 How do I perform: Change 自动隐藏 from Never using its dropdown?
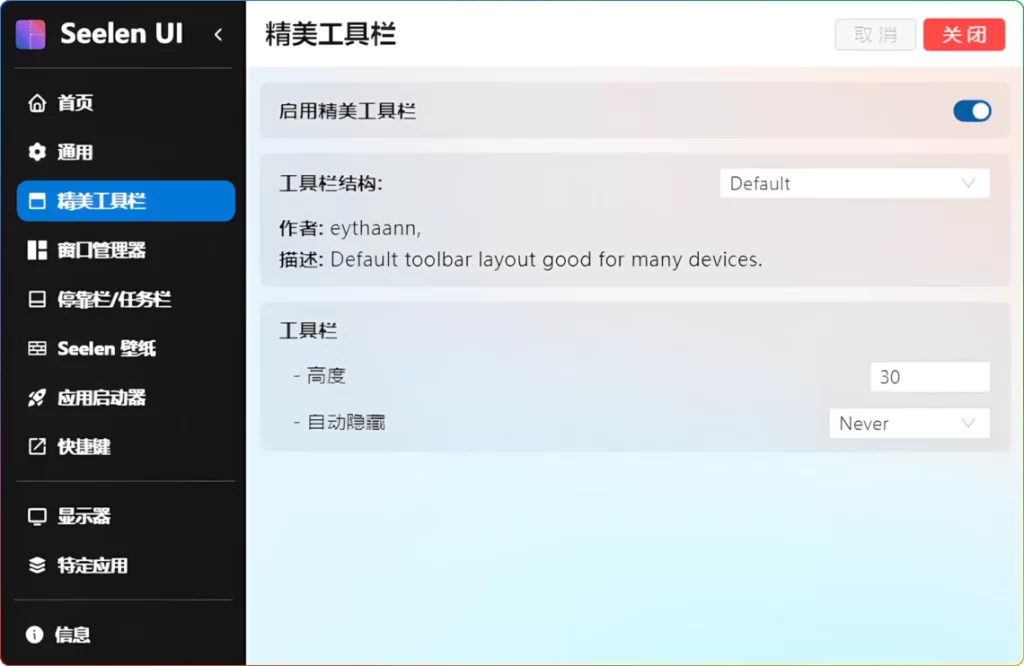point(908,423)
